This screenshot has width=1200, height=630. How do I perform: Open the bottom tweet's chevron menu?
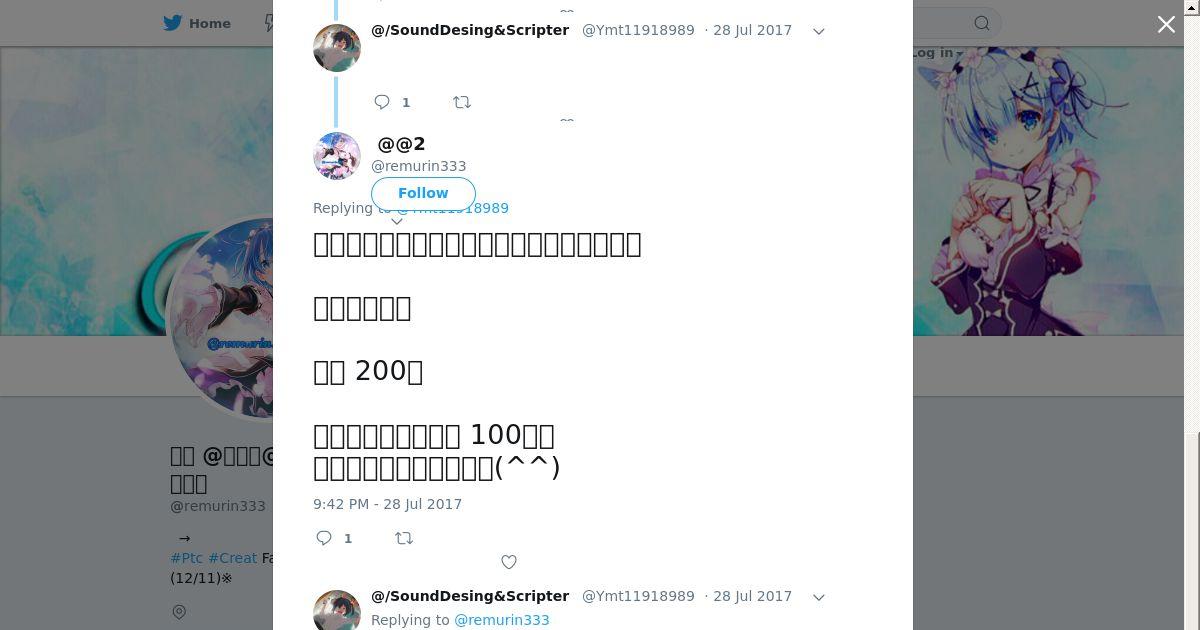coord(818,597)
